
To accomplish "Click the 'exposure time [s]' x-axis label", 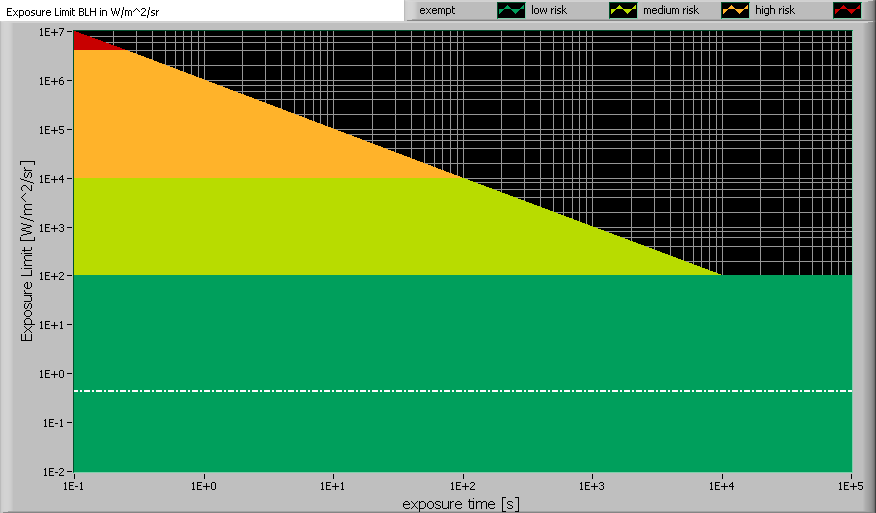I will (x=461, y=503).
